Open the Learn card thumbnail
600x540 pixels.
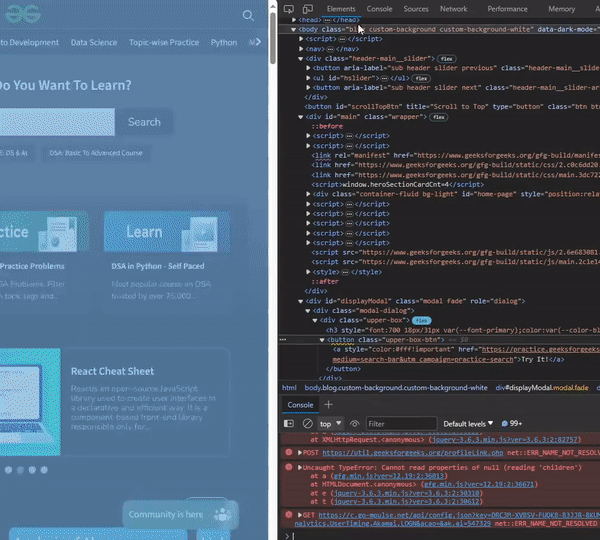tap(167, 232)
